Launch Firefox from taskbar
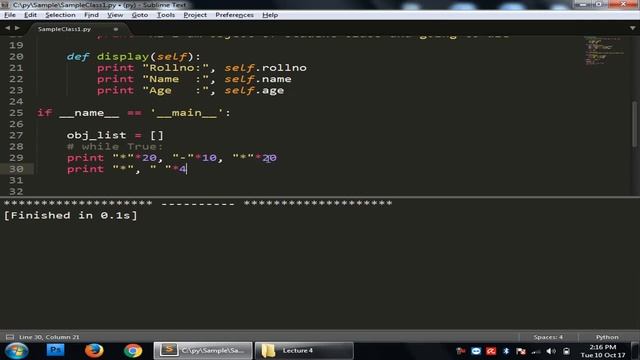This screenshot has height=360, width=640. coord(94,351)
